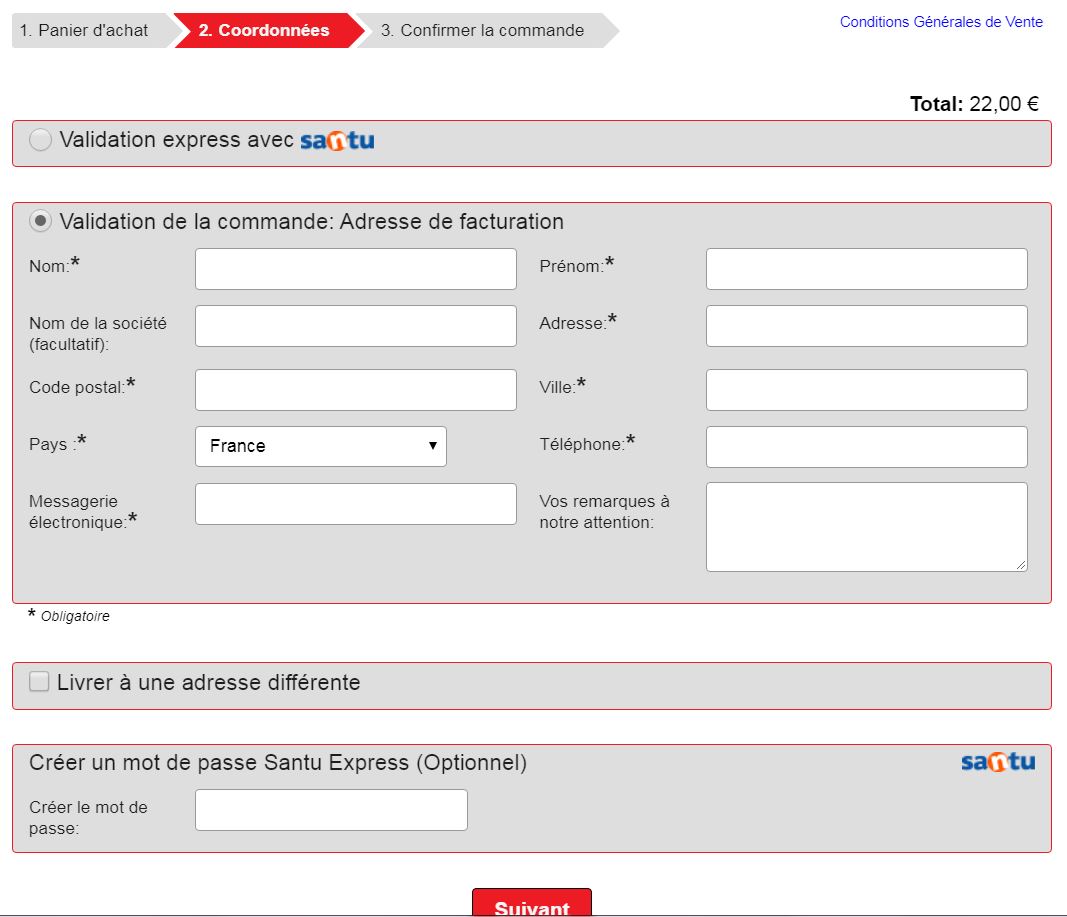Viewport: 1067px width, 917px height.
Task: Click the Créer le mot de passe field
Action: [331, 810]
